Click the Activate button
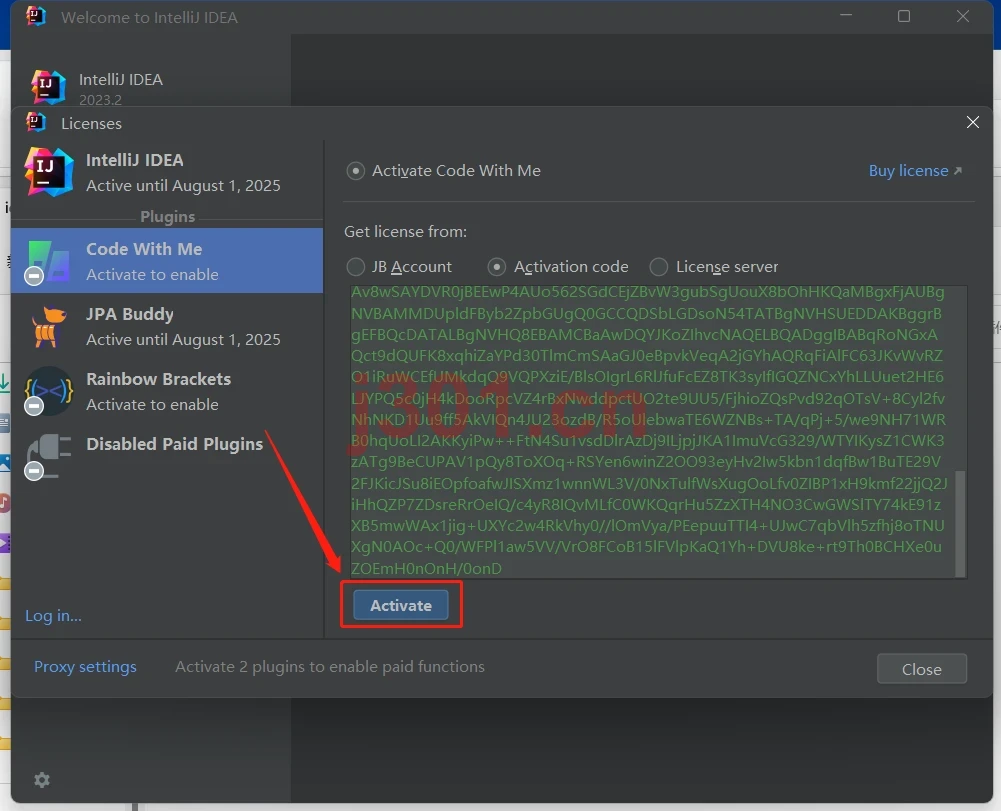Image resolution: width=1001 pixels, height=811 pixels. (x=401, y=605)
